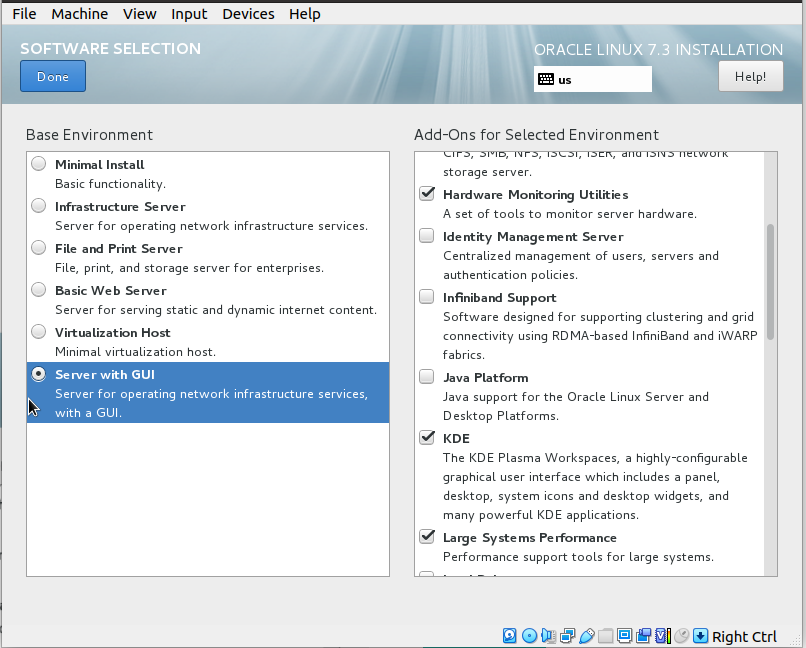
Task: Click the Help! button
Action: click(750, 77)
